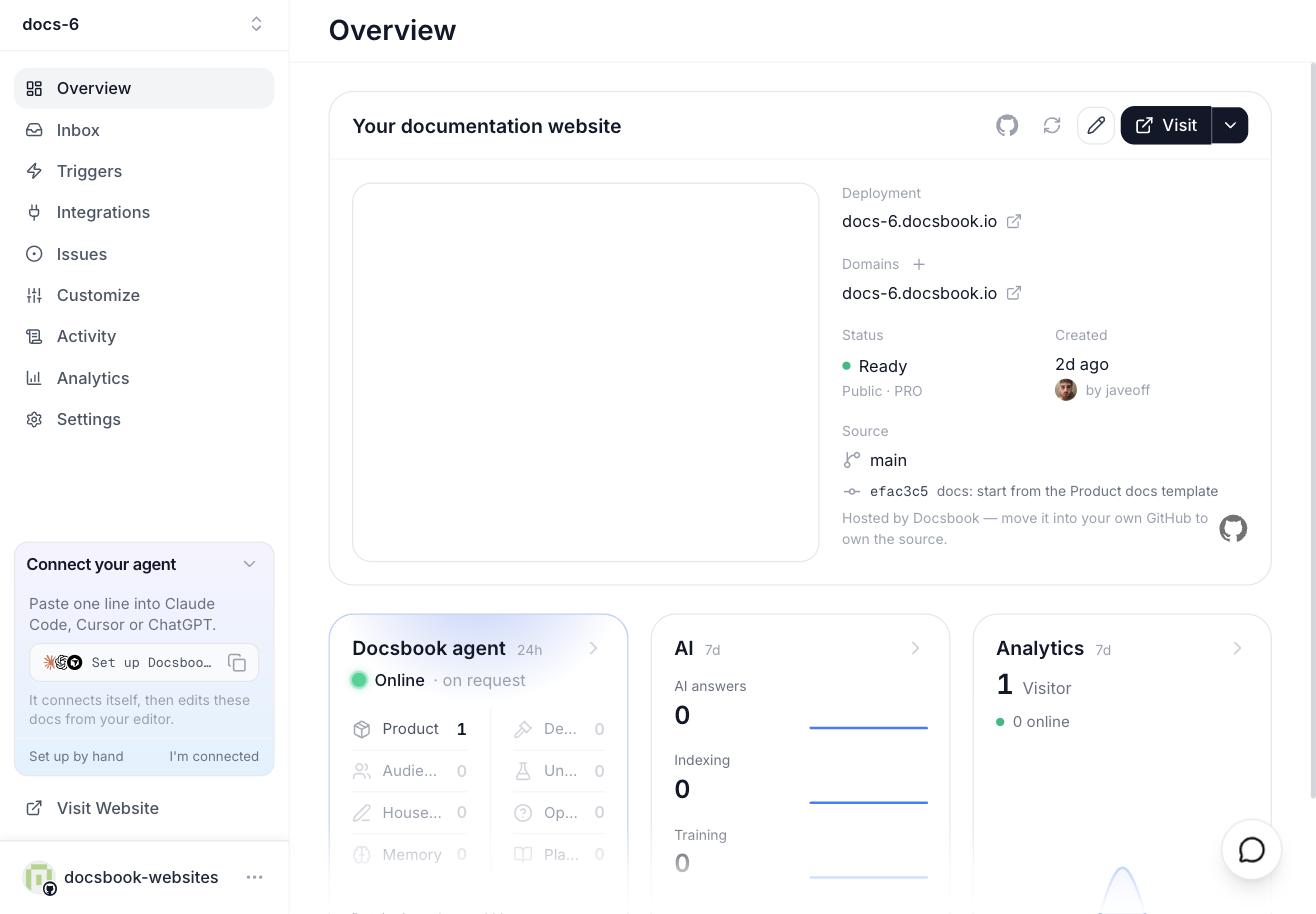The width and height of the screenshot is (1316, 914).
Task: Open docsbook-websites more options menu
Action: 255,877
